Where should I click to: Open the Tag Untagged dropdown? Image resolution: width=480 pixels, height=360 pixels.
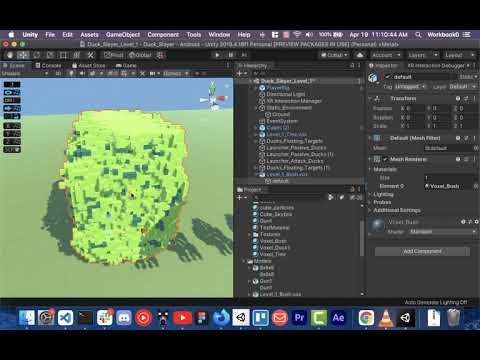click(410, 87)
